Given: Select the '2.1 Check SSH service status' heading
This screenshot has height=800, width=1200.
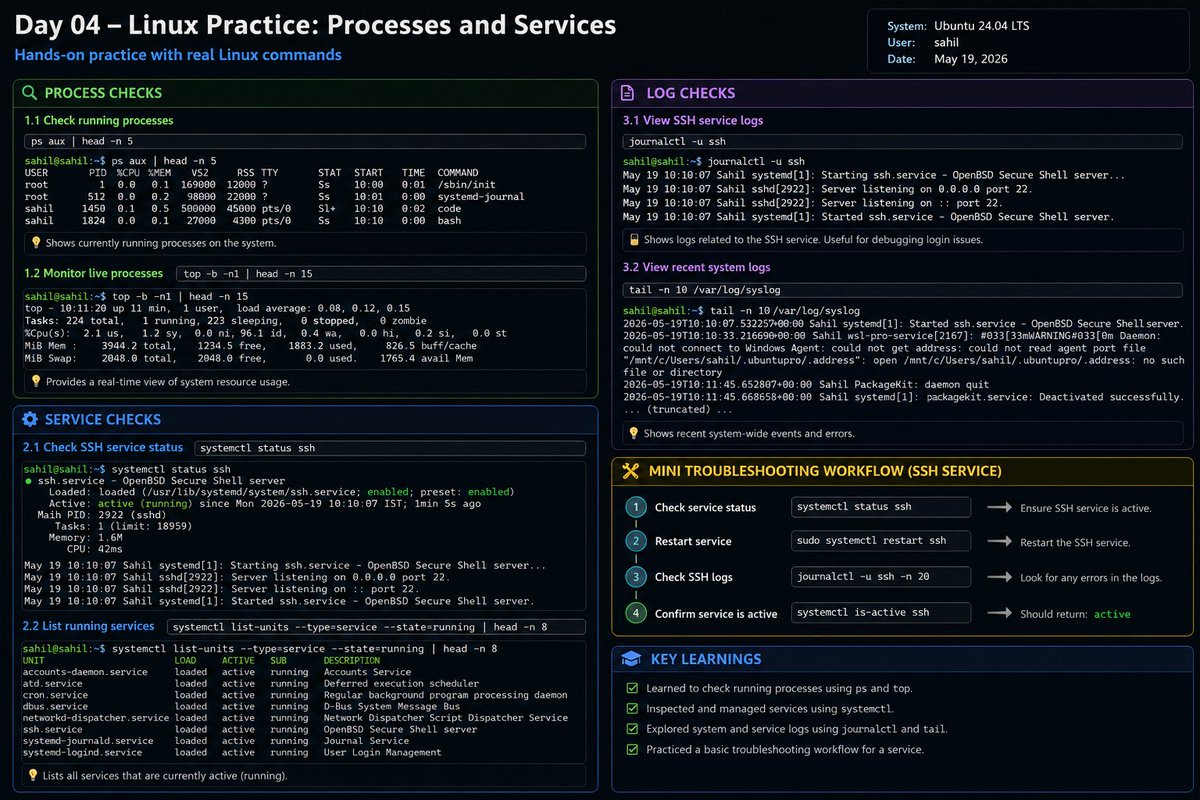Looking at the screenshot, I should 103,447.
